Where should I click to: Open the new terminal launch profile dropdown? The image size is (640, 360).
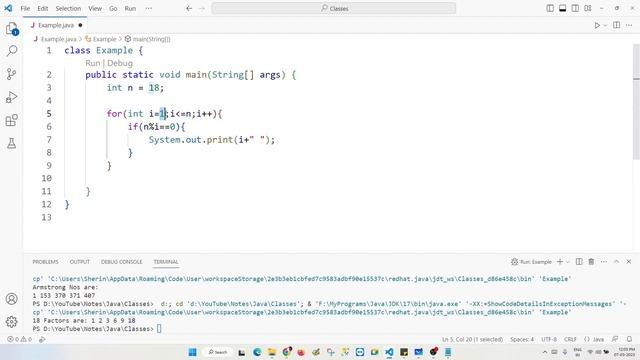coord(568,262)
